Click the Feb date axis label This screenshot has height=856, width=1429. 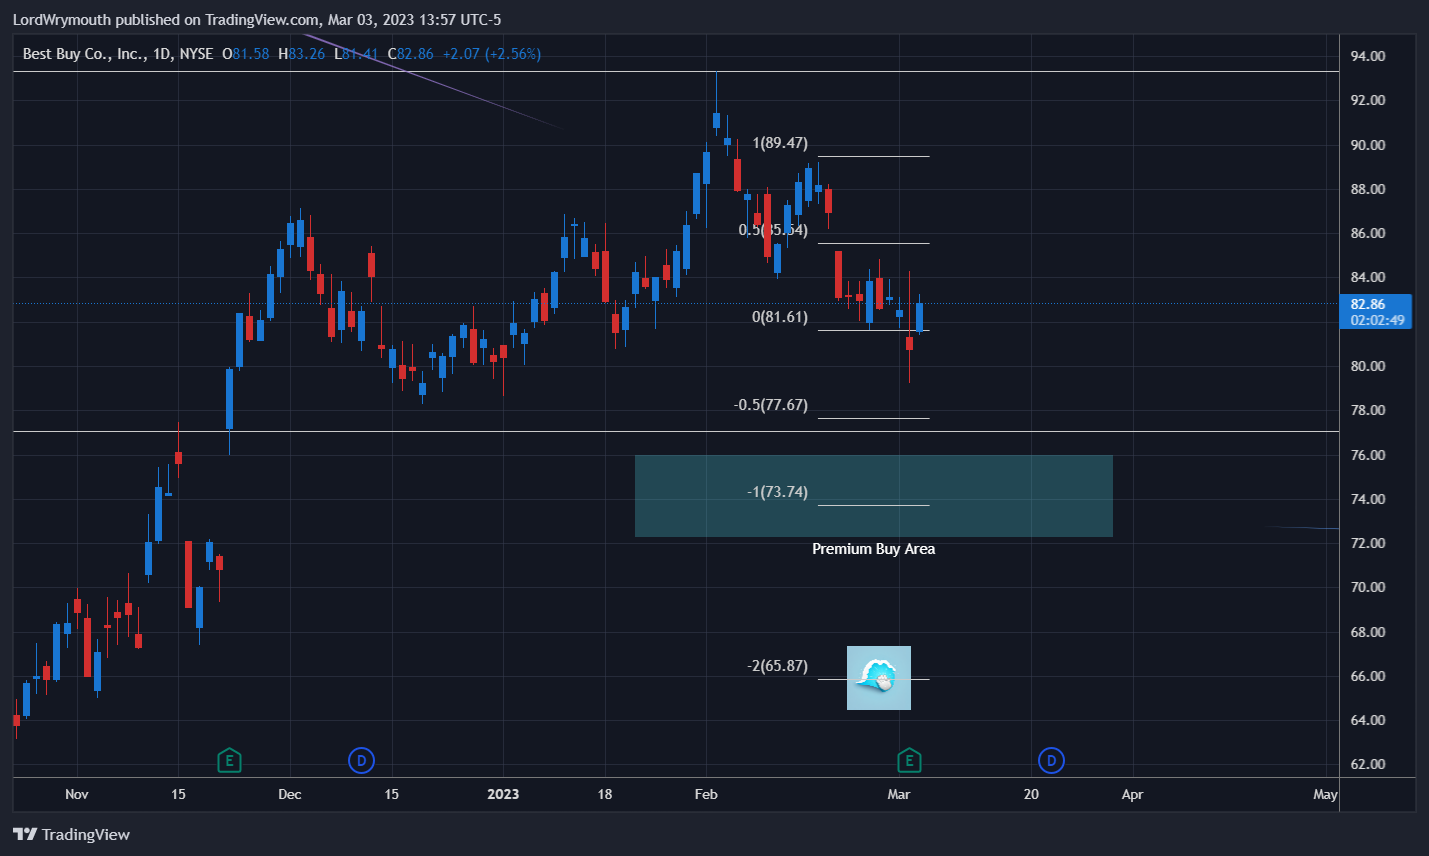(x=706, y=794)
